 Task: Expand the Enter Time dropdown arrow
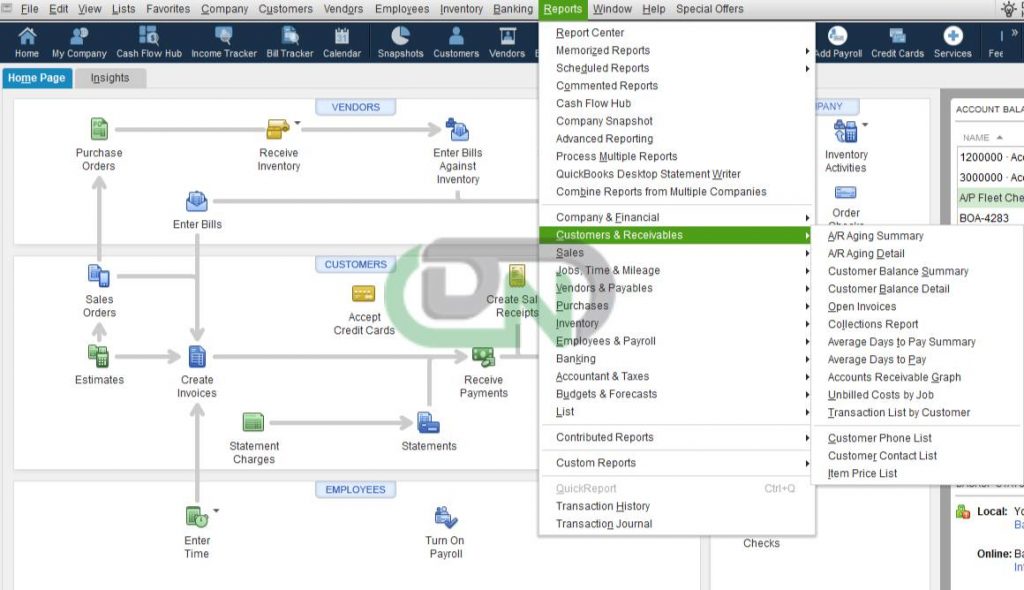216,511
